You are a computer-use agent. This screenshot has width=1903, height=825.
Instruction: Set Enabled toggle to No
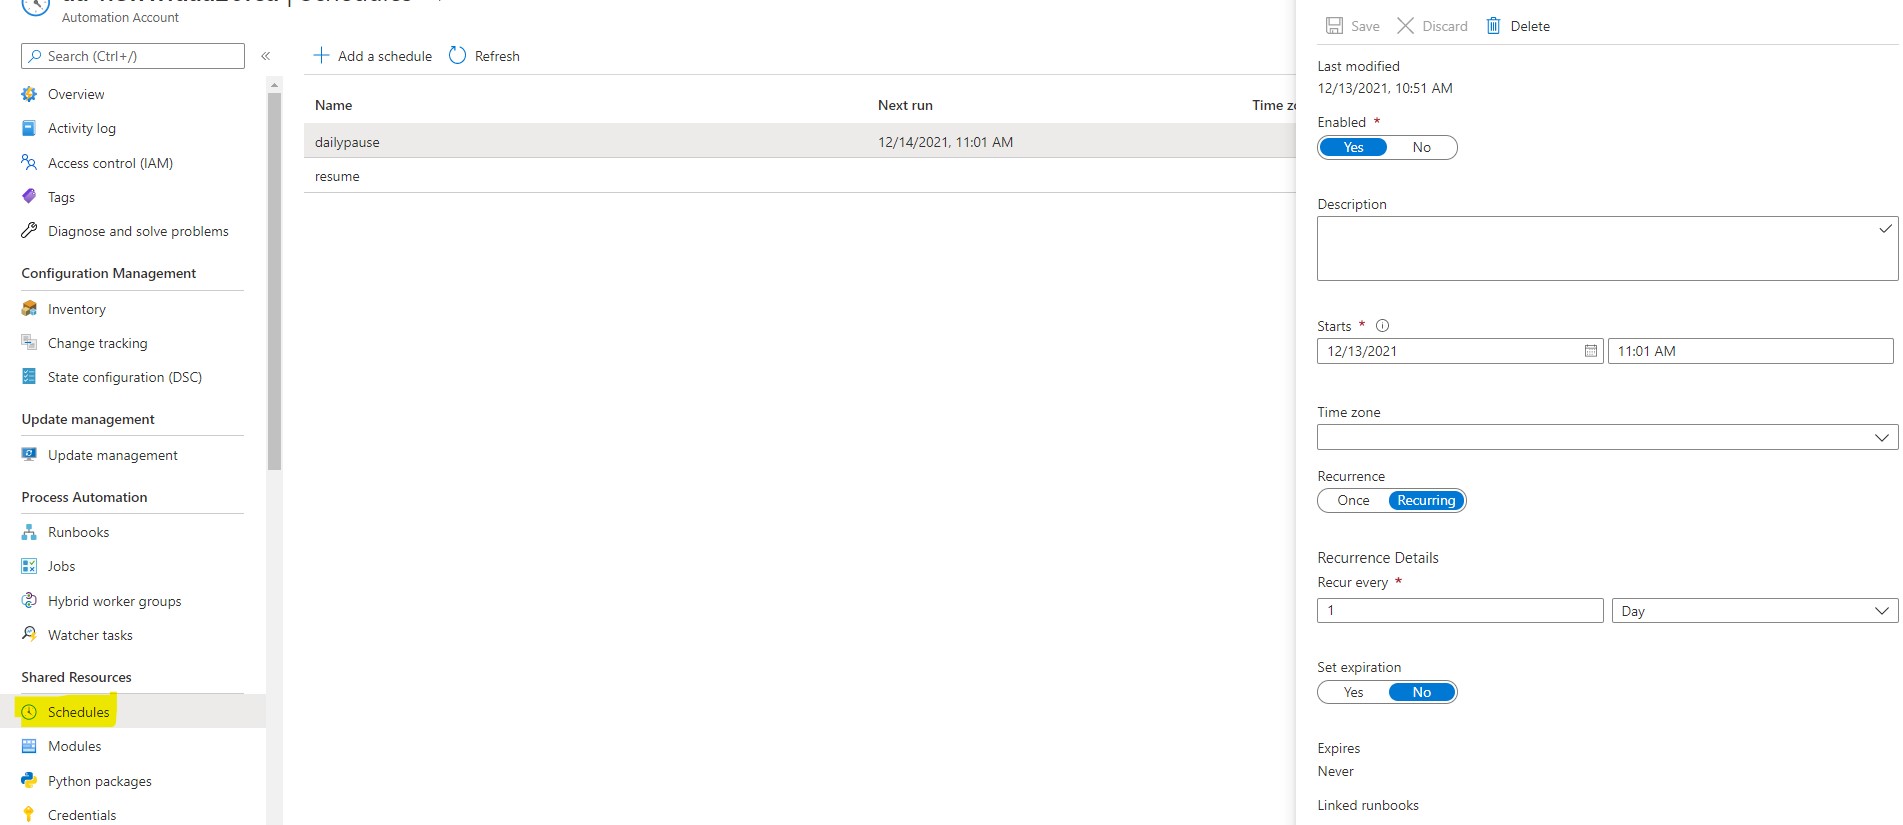pyautogui.click(x=1421, y=147)
